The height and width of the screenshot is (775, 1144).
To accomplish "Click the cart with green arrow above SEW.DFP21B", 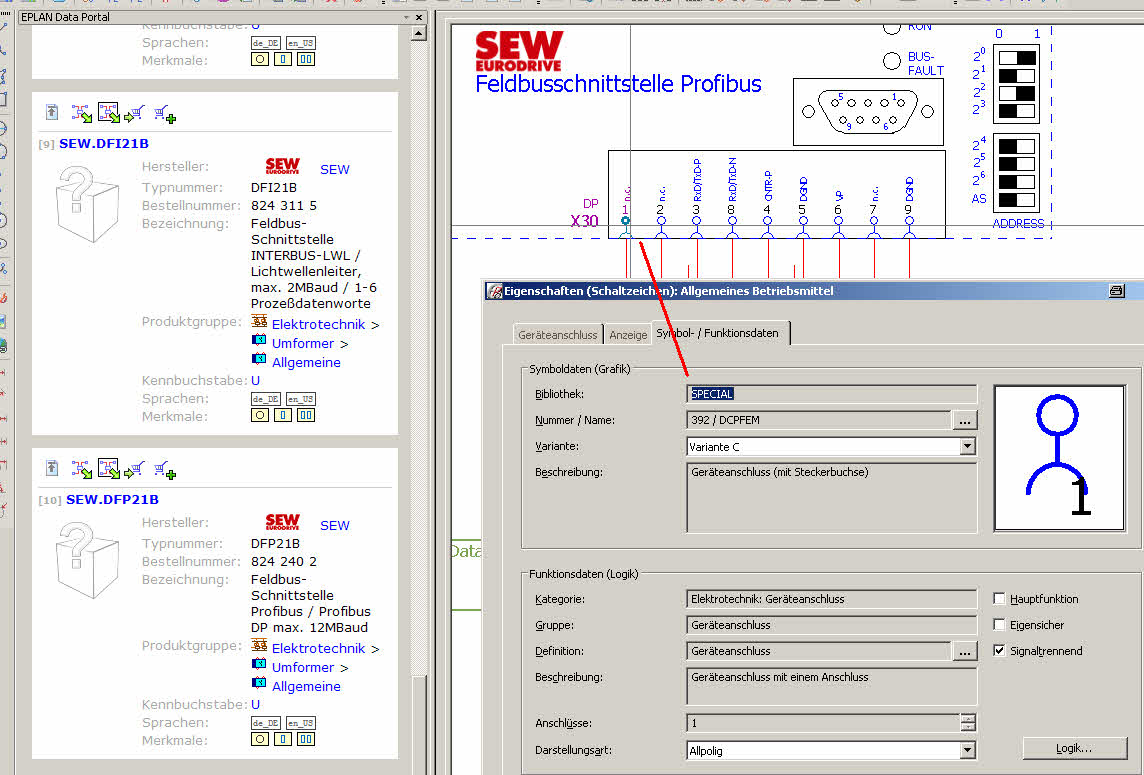I will pyautogui.click(x=134, y=469).
